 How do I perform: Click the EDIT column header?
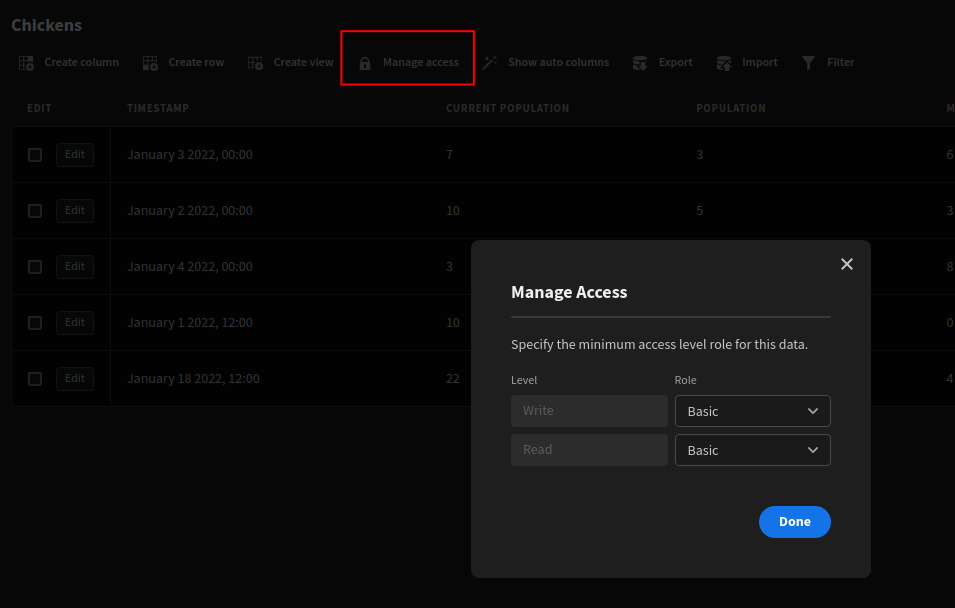39,108
